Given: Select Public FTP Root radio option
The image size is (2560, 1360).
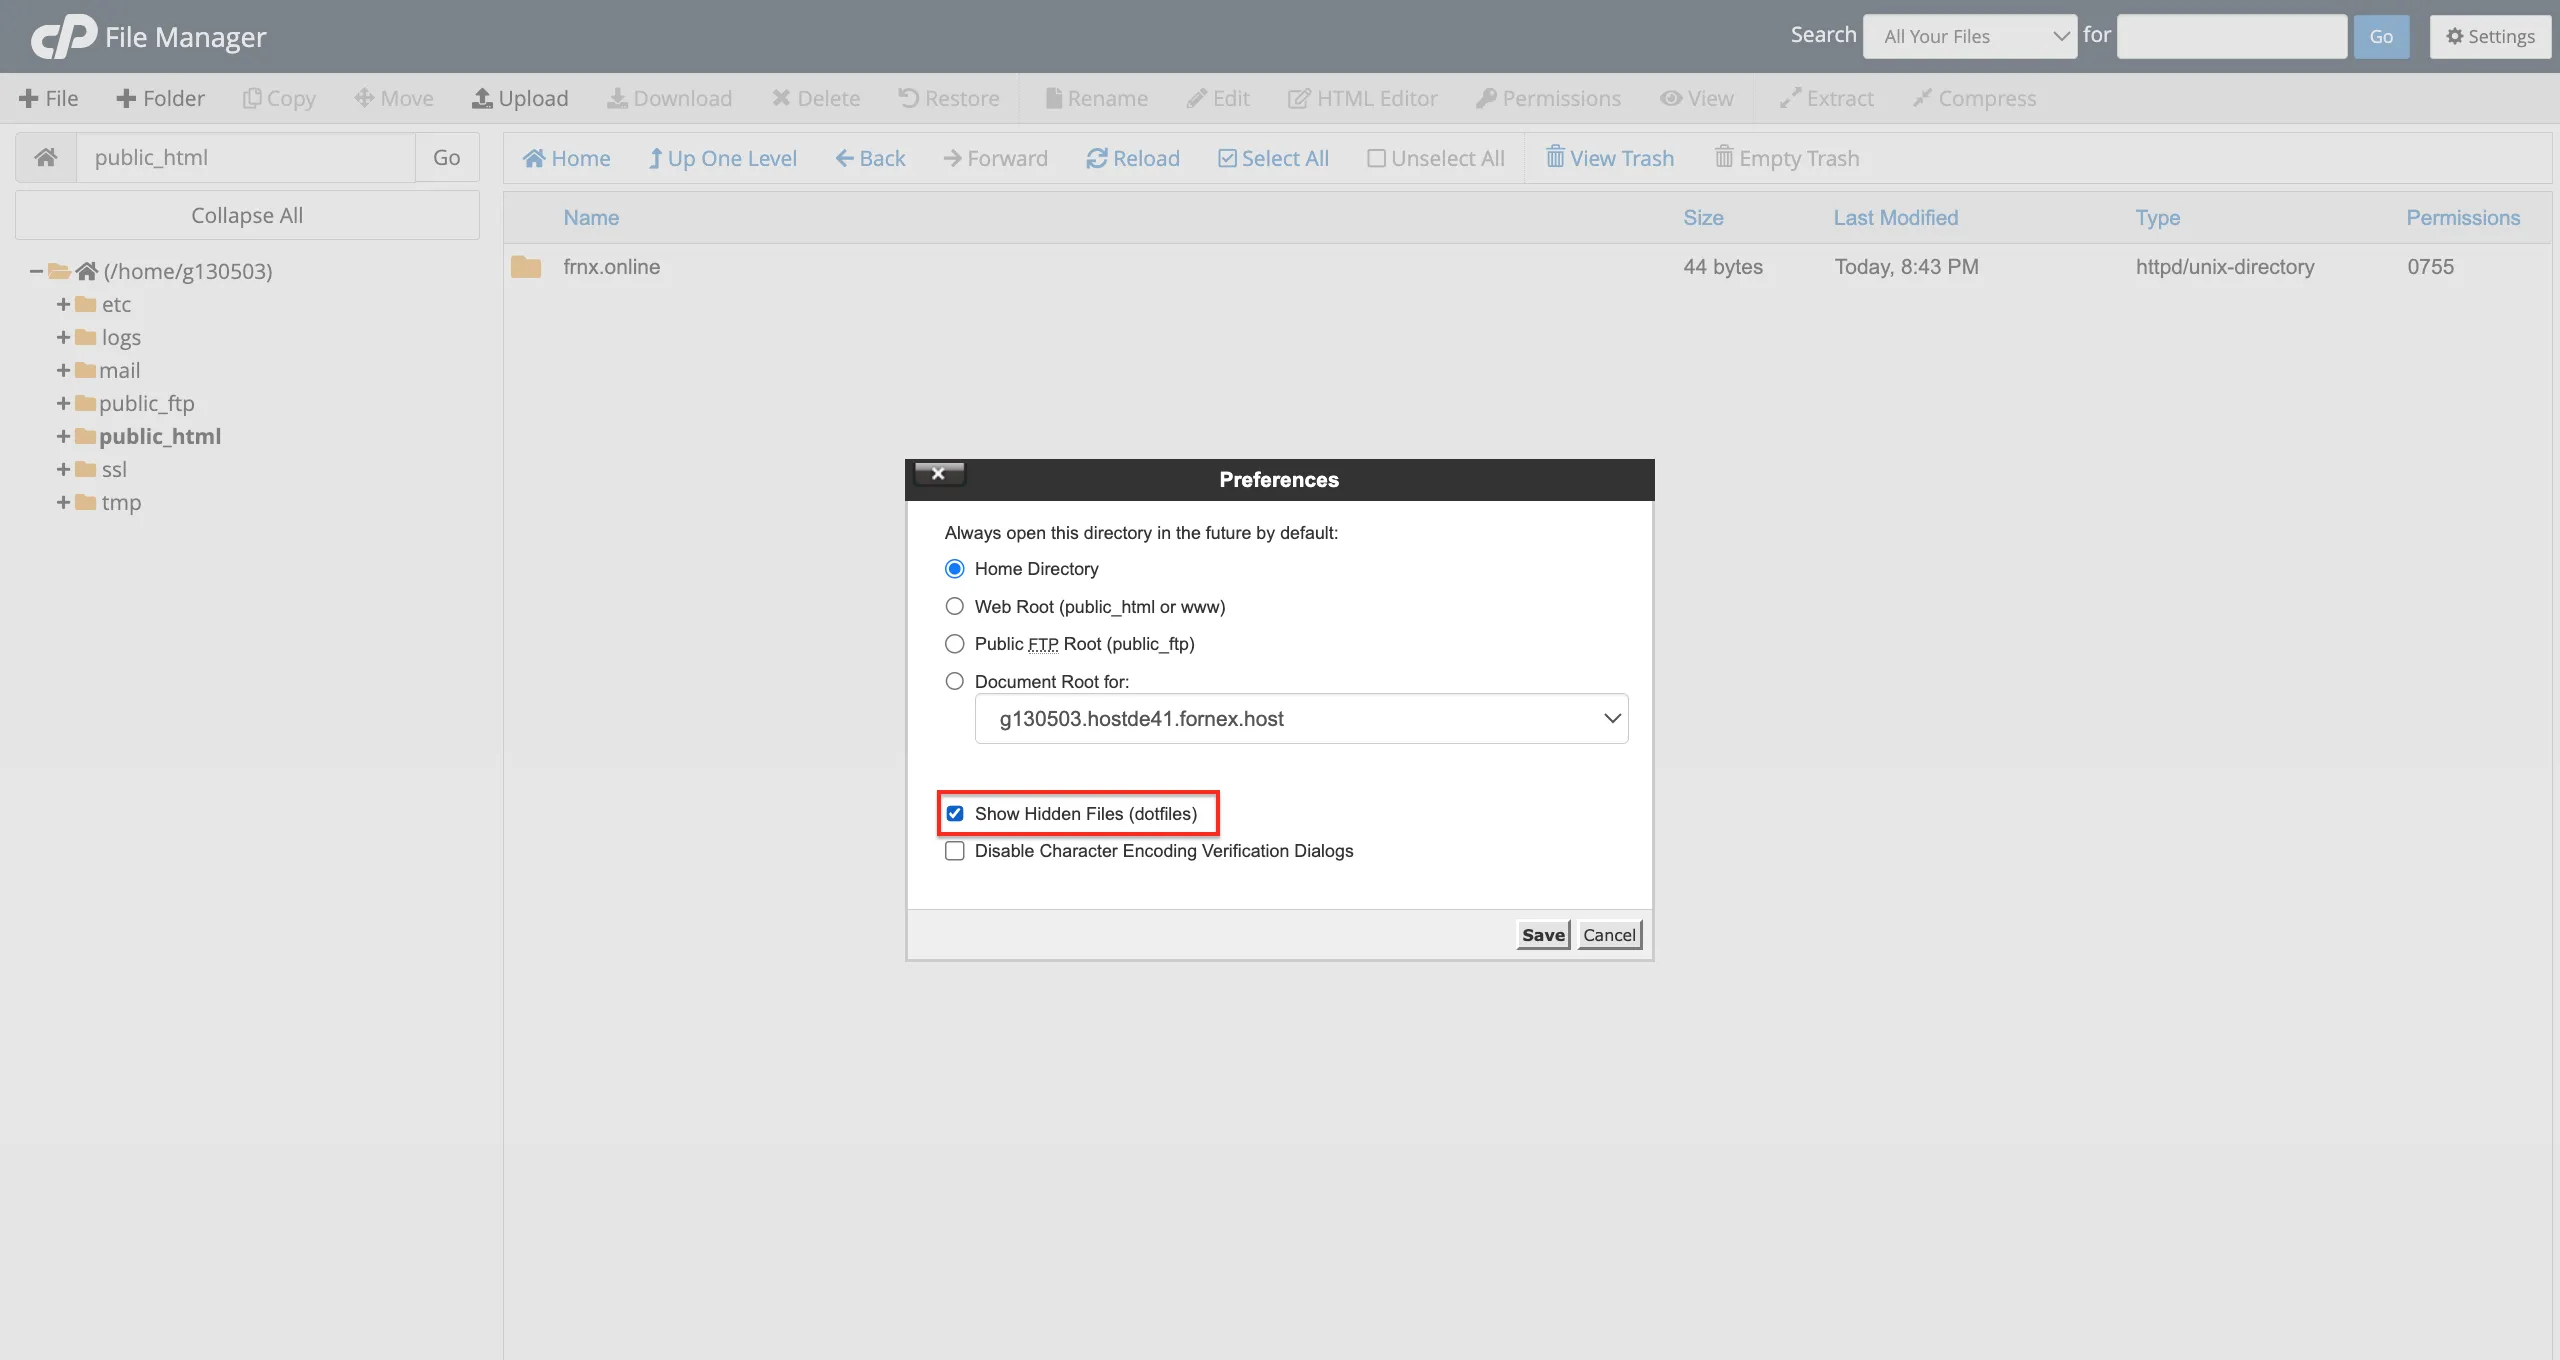Looking at the screenshot, I should tap(955, 644).
